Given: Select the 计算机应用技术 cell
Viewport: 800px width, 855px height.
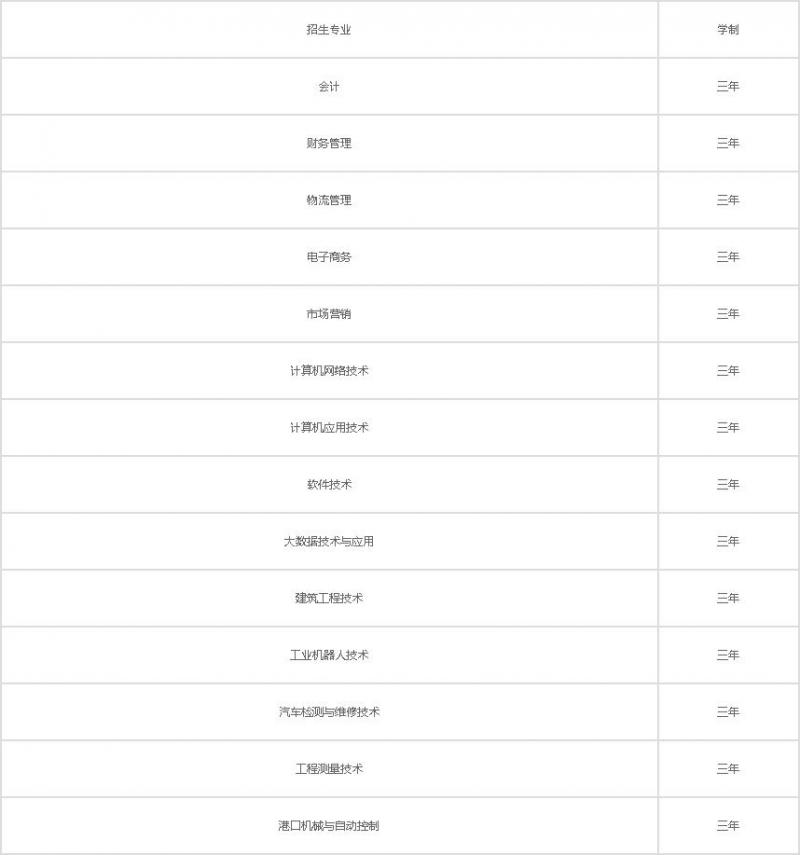Looking at the screenshot, I should tap(329, 428).
